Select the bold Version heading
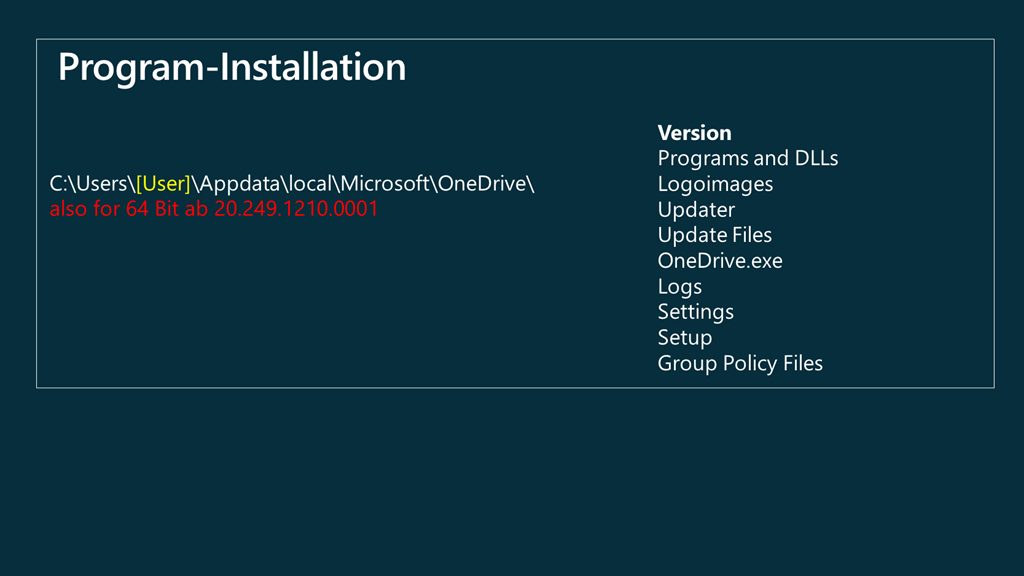 694,133
